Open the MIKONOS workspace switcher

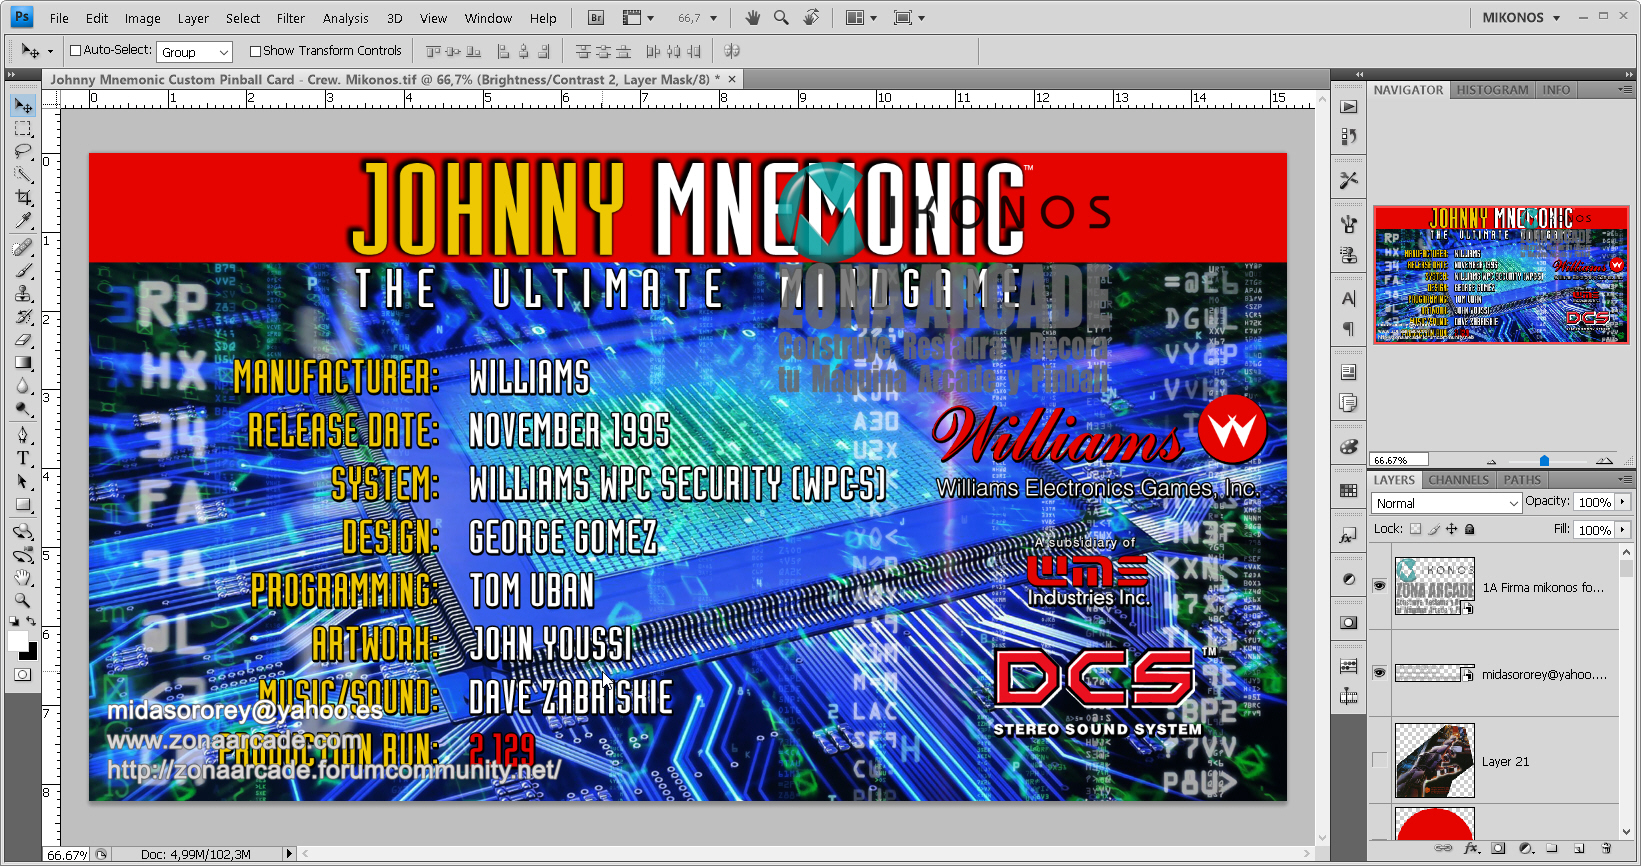(x=1520, y=18)
